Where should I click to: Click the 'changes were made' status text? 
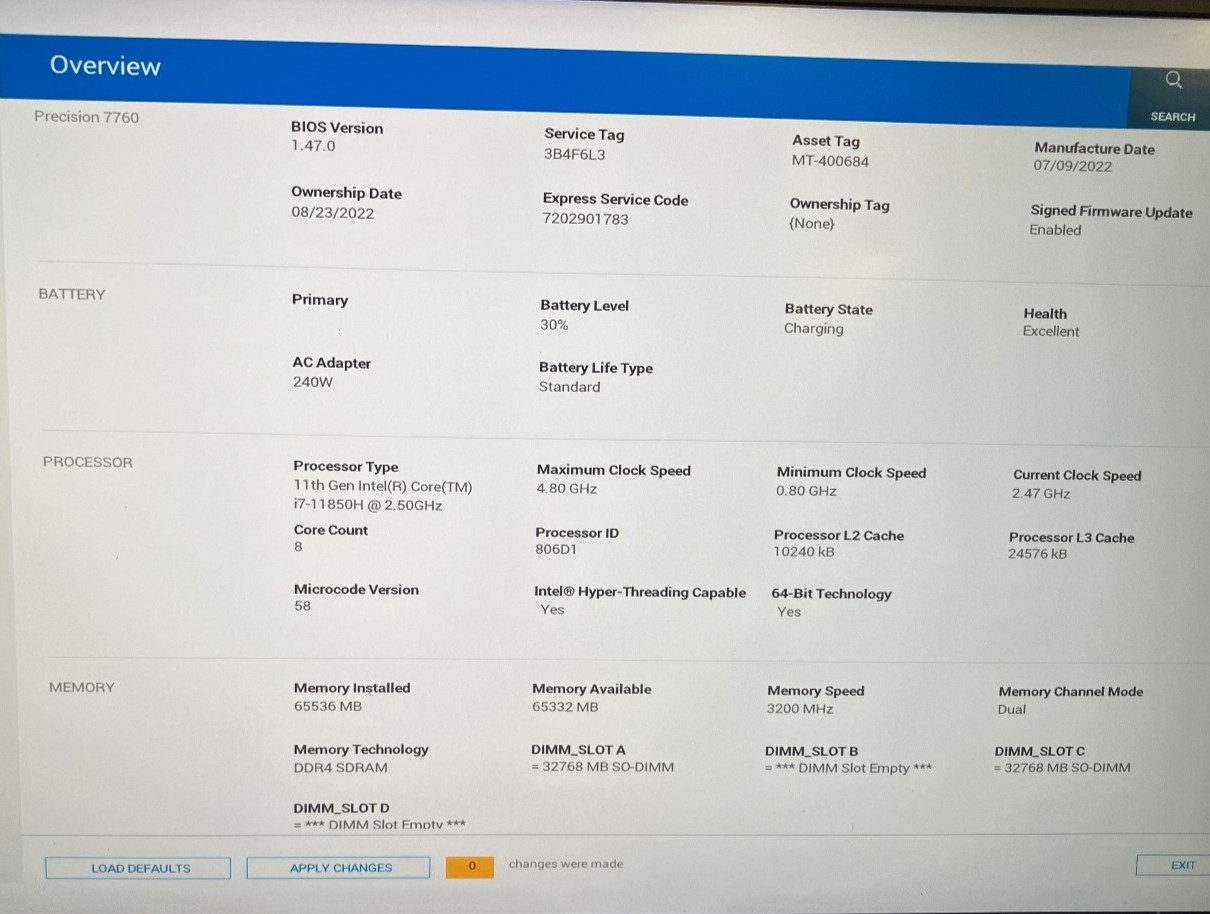coord(565,864)
